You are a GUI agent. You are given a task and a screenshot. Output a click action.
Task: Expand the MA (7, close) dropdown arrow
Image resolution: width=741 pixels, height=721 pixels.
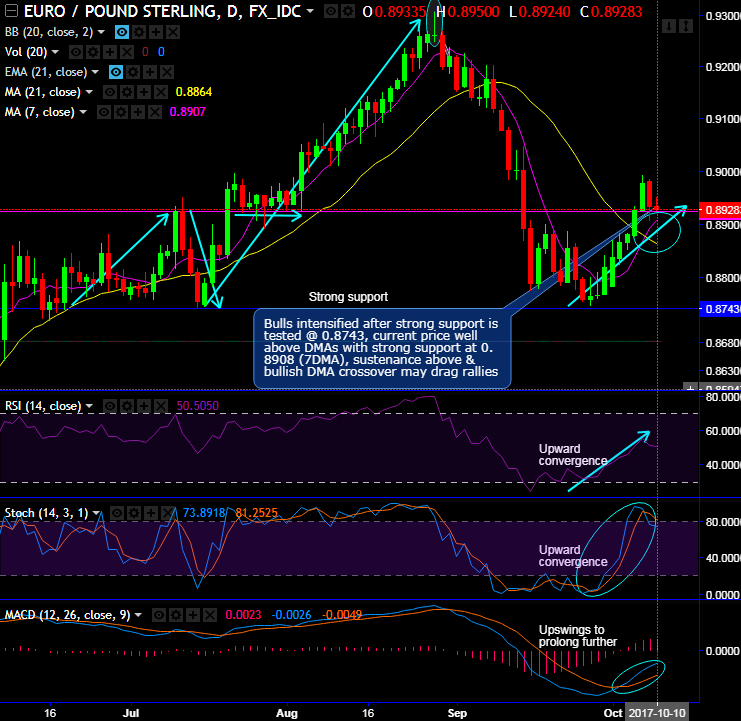[x=83, y=112]
